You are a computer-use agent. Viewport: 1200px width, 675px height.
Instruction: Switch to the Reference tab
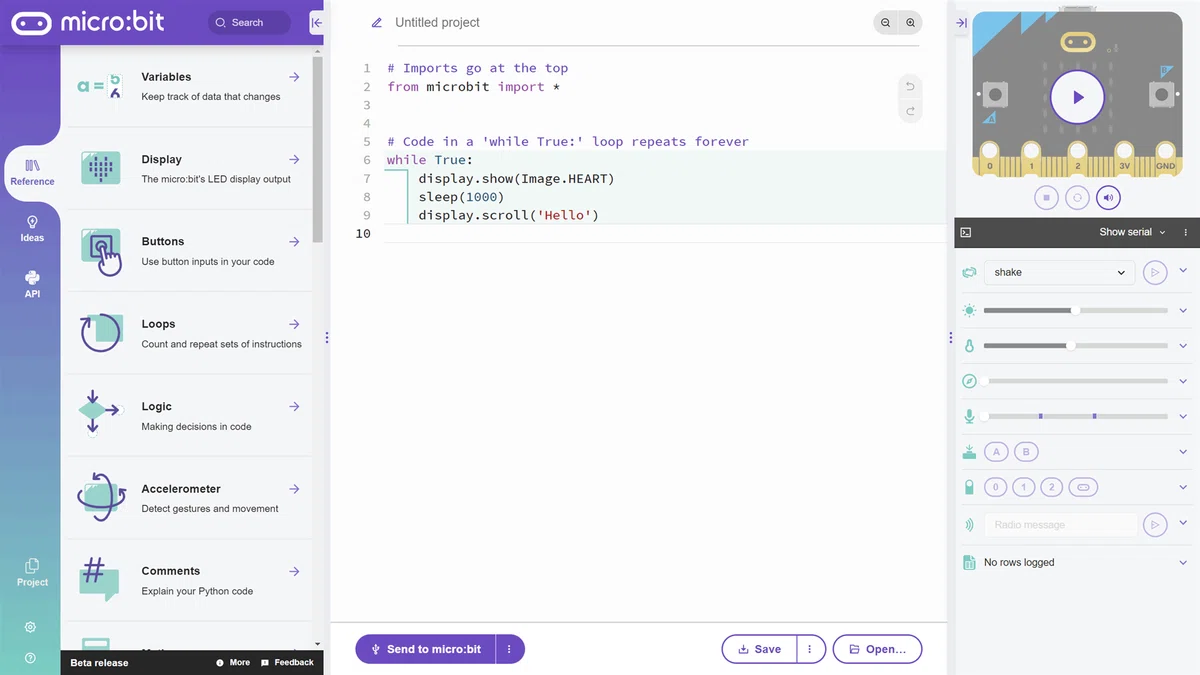click(32, 172)
